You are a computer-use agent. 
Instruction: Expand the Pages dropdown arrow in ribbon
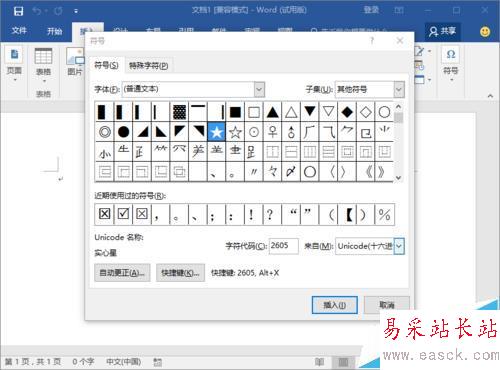coord(15,80)
